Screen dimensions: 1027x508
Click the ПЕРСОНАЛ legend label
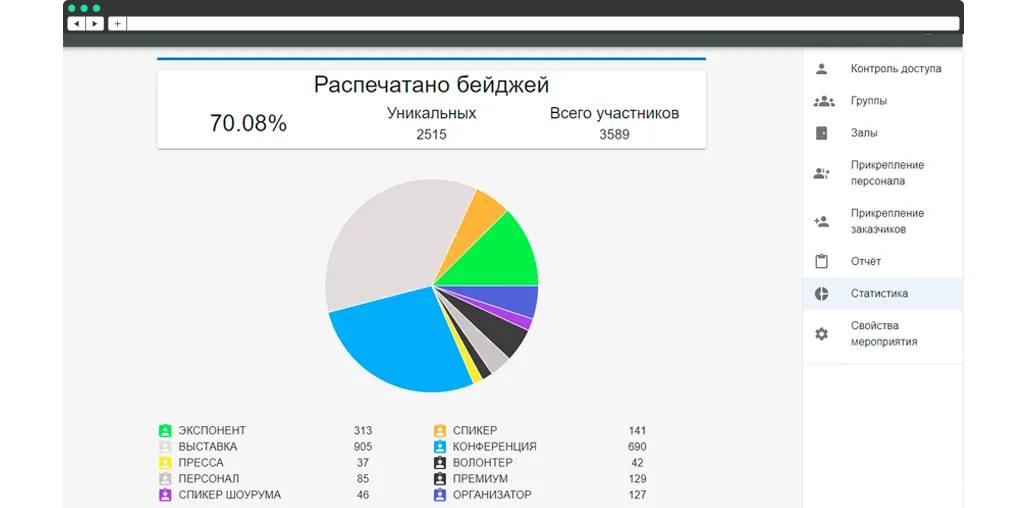pos(209,479)
